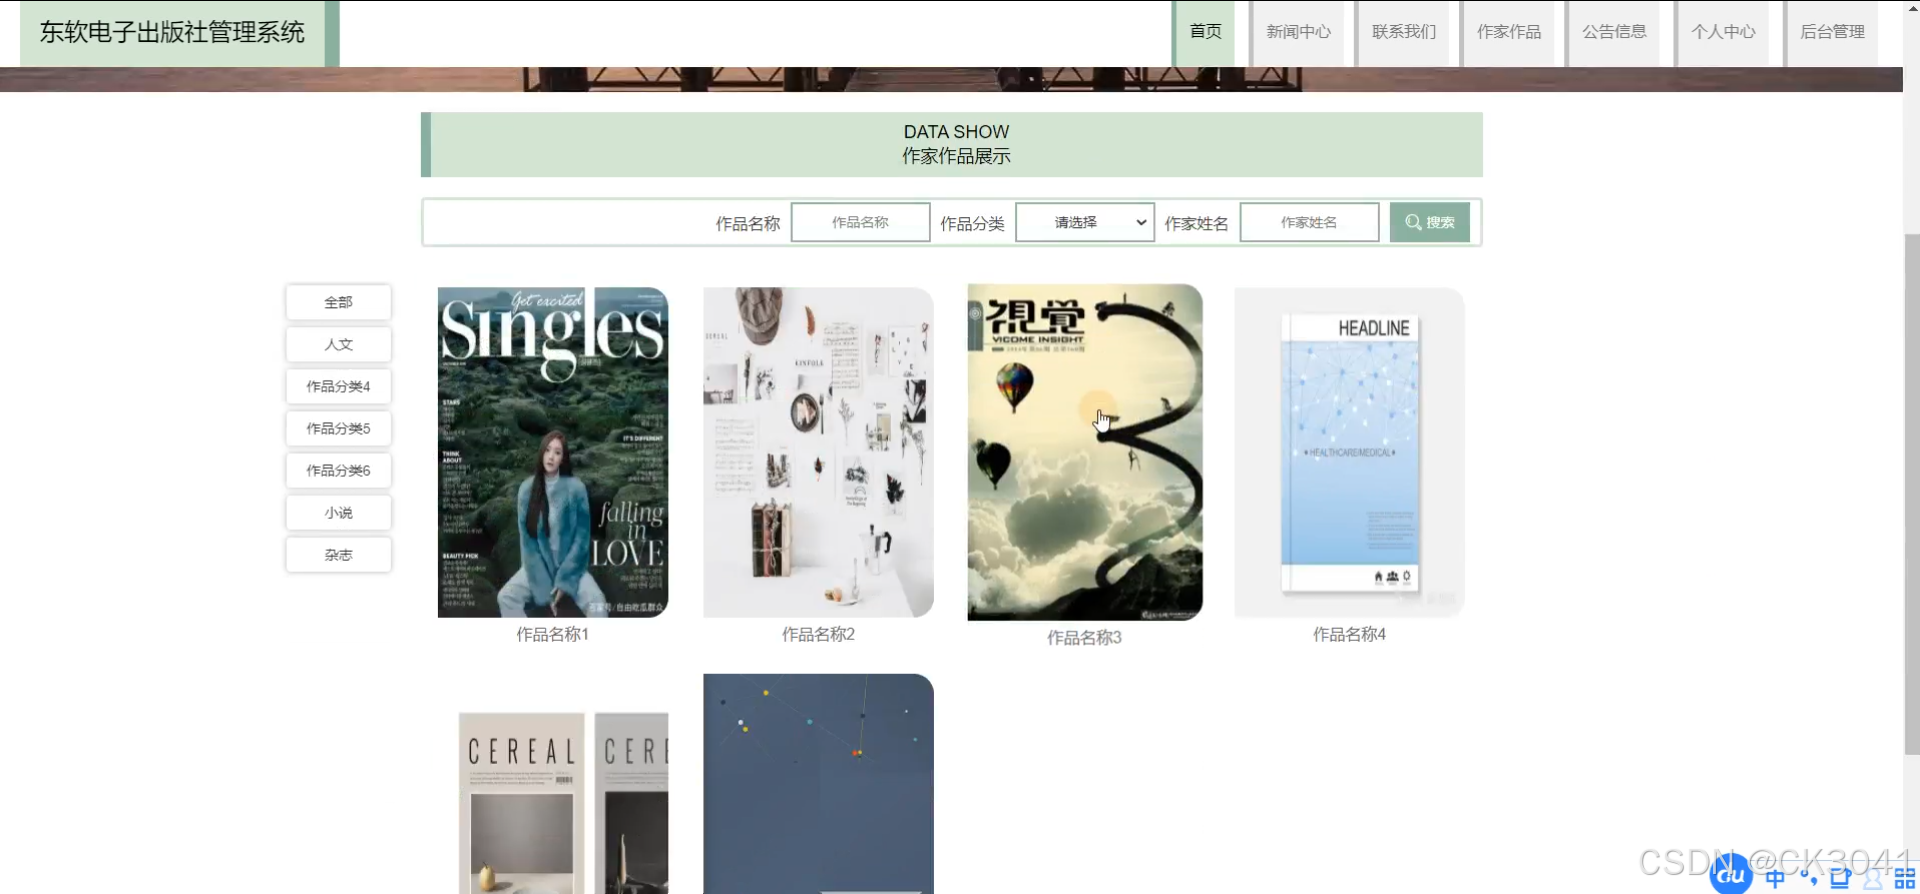Select the 作品分类5 category filter

pyautogui.click(x=338, y=428)
